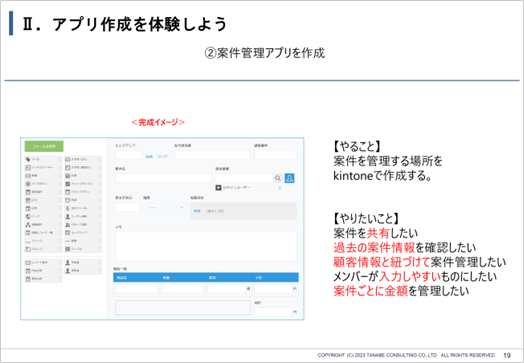Select the 文字列 (複数行) field icon
Screen dimensions: 524x363
tap(68, 167)
